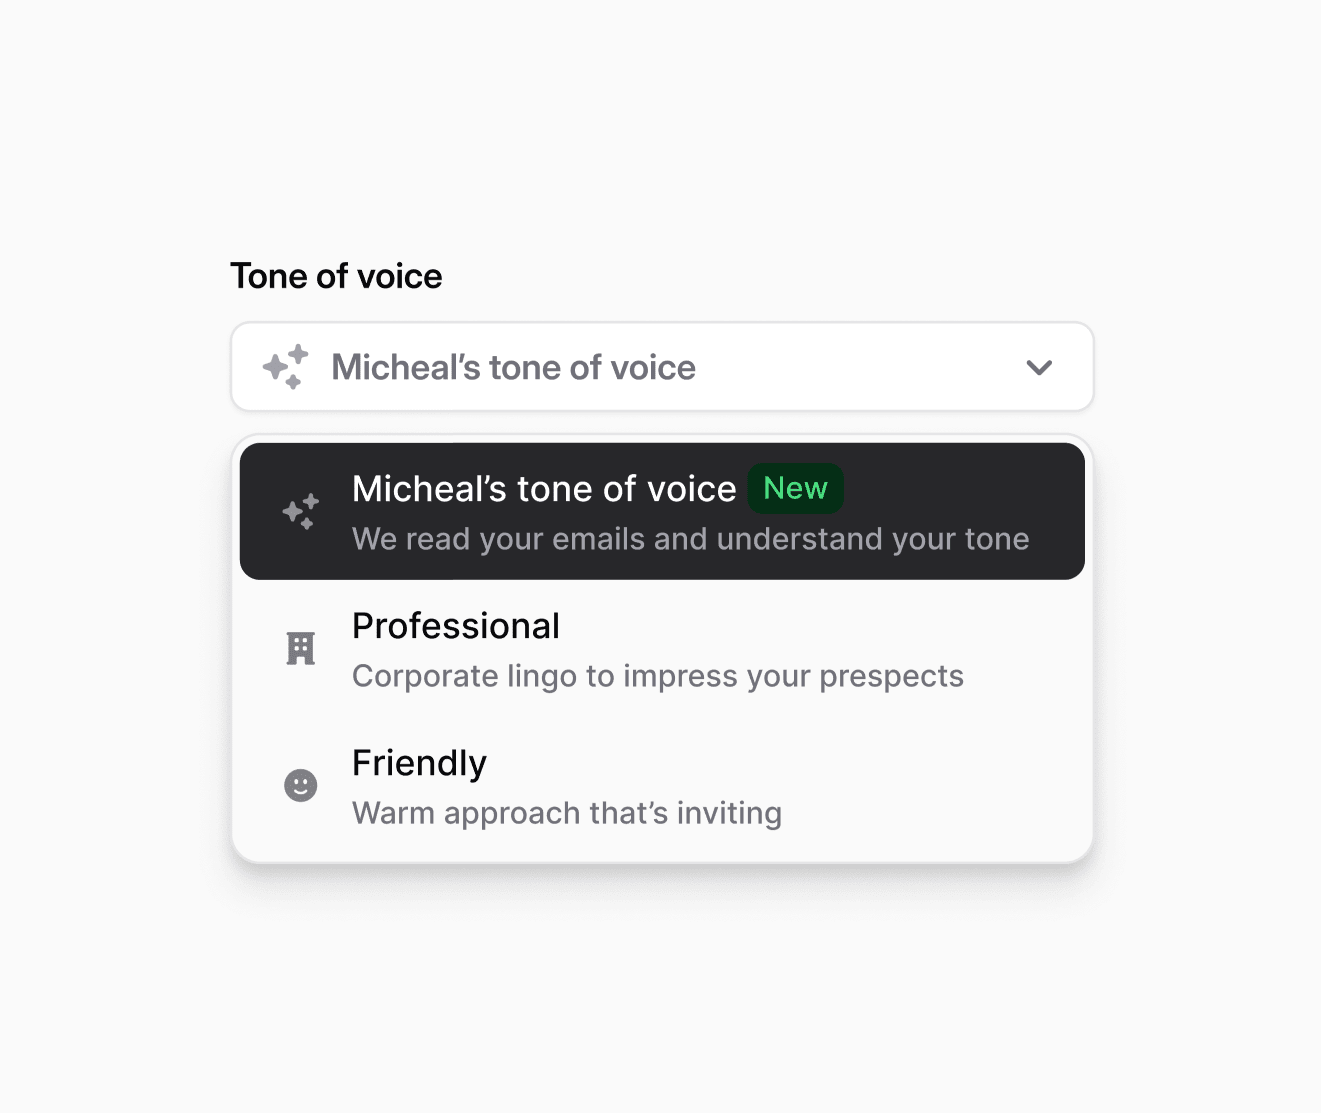Click "Warm approach that's inviting" description
Image resolution: width=1321 pixels, height=1113 pixels.
[566, 813]
